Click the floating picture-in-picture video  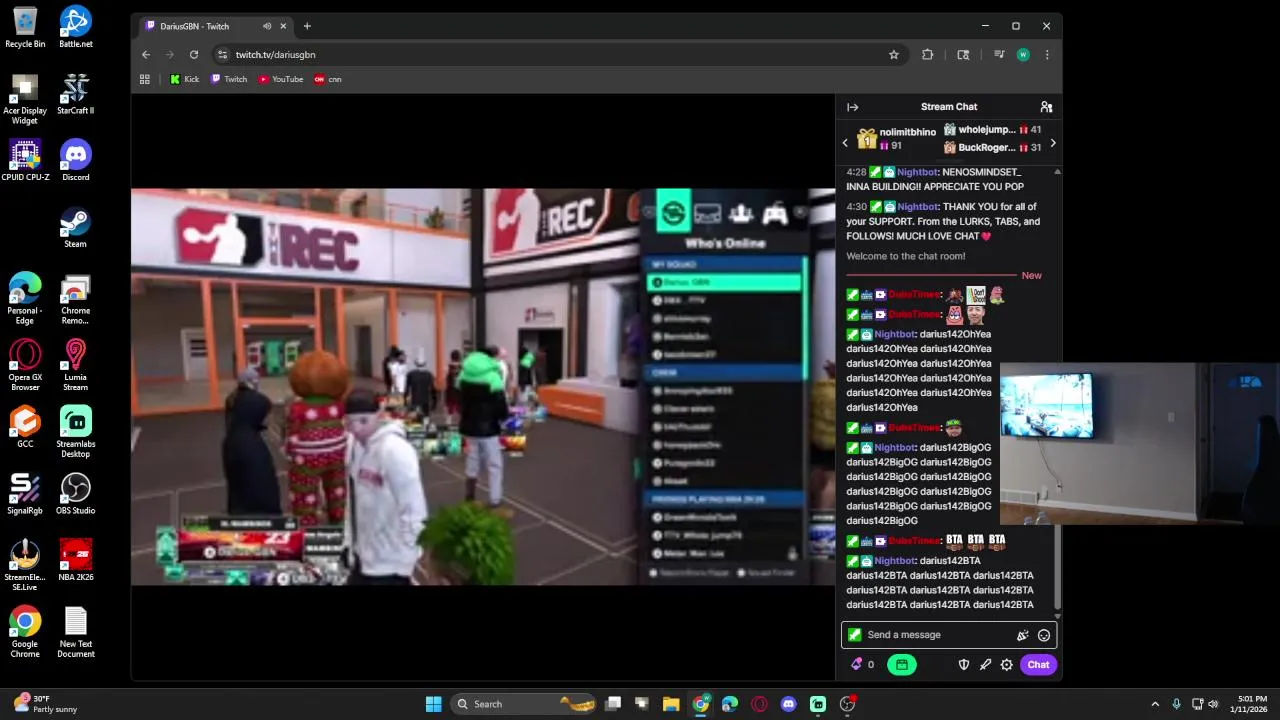coord(1140,443)
